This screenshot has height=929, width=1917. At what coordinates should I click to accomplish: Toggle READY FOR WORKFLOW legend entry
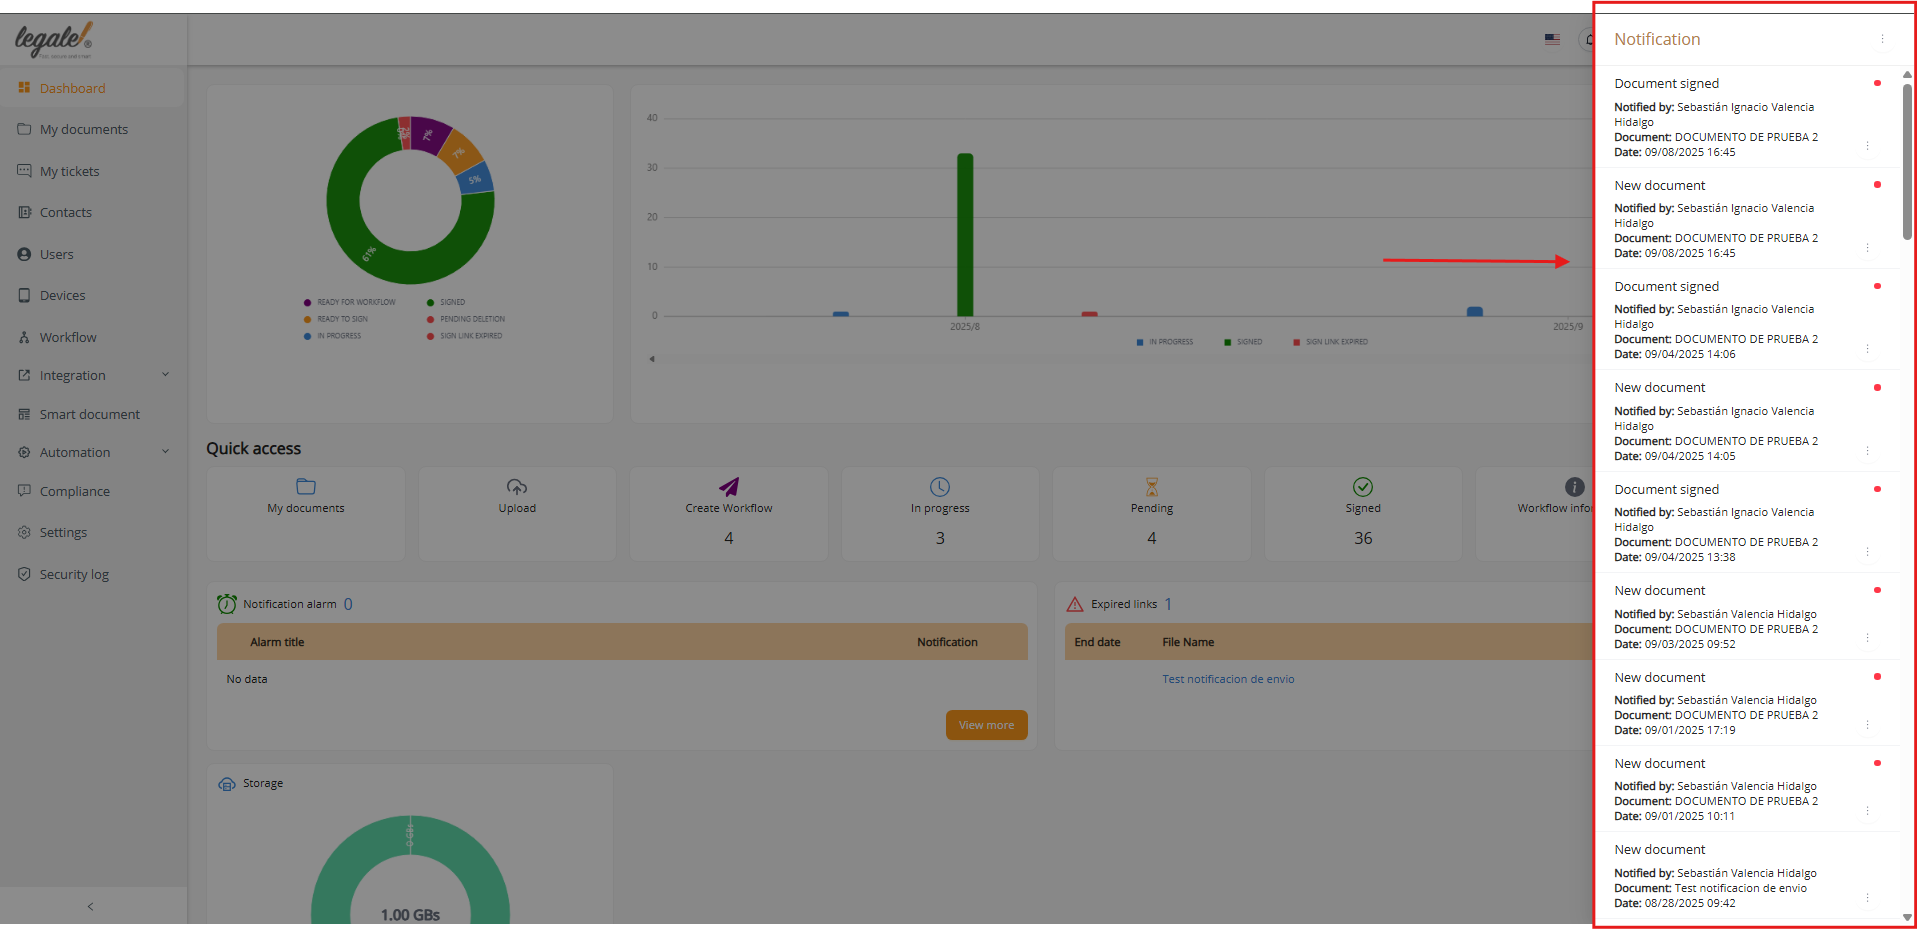click(350, 302)
